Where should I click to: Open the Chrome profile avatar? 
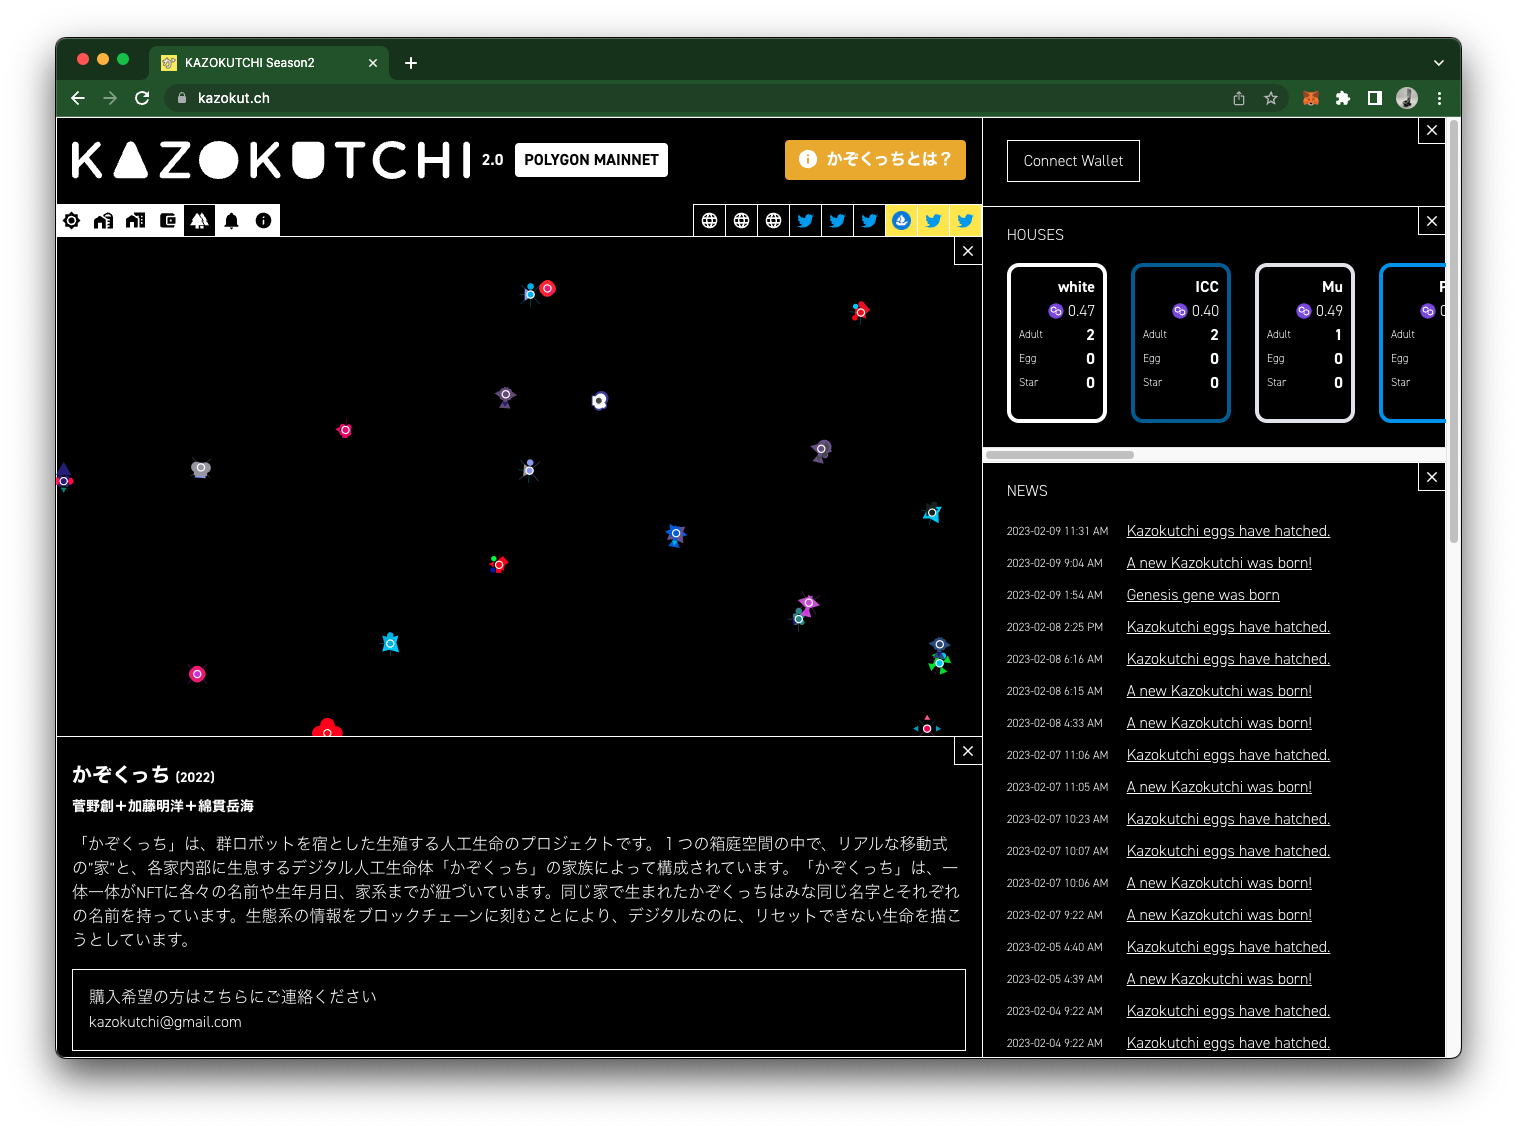[x=1407, y=98]
